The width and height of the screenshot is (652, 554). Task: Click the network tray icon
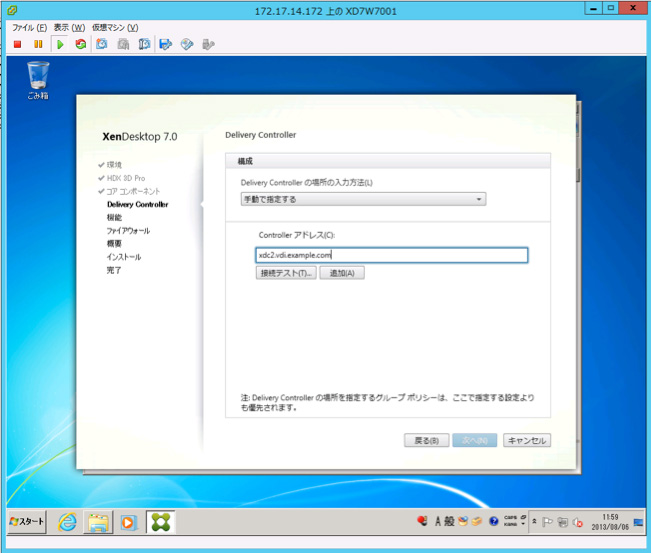click(563, 522)
